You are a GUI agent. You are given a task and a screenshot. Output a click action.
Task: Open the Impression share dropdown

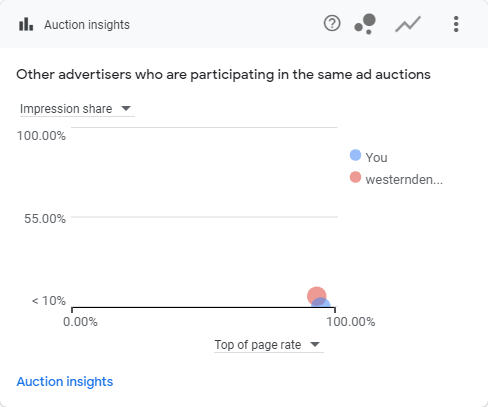coord(77,109)
